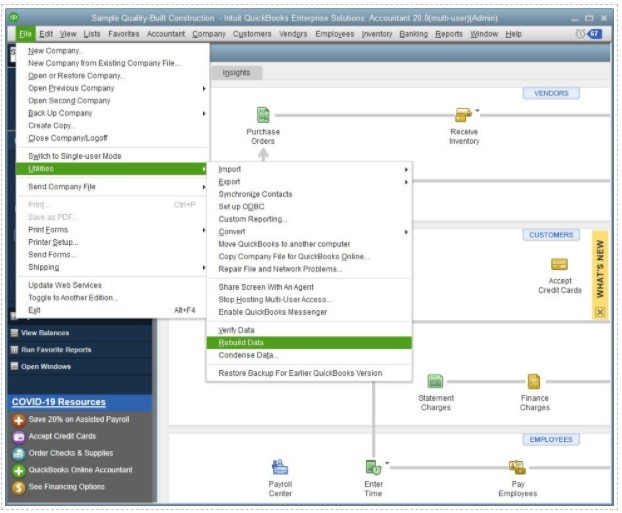Click the Receive Inventory icon
The width and height of the screenshot is (622, 513).
[x=463, y=115]
